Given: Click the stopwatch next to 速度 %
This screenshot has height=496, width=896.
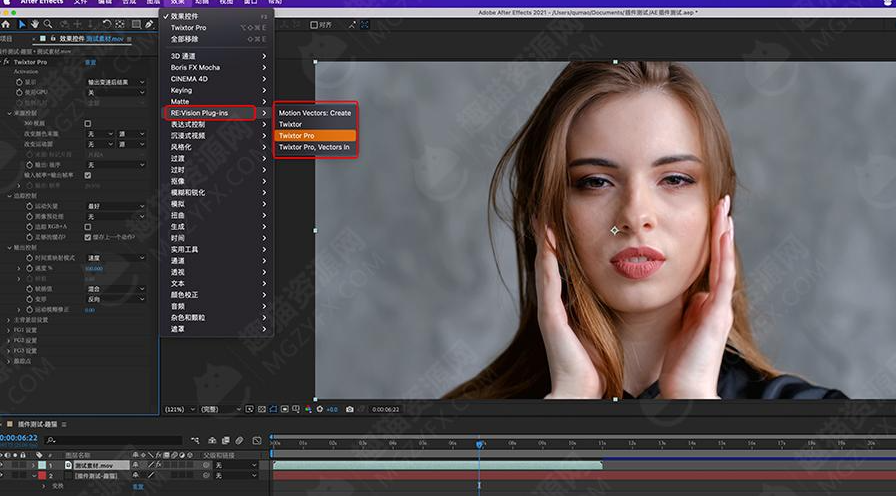Looking at the screenshot, I should [x=29, y=269].
